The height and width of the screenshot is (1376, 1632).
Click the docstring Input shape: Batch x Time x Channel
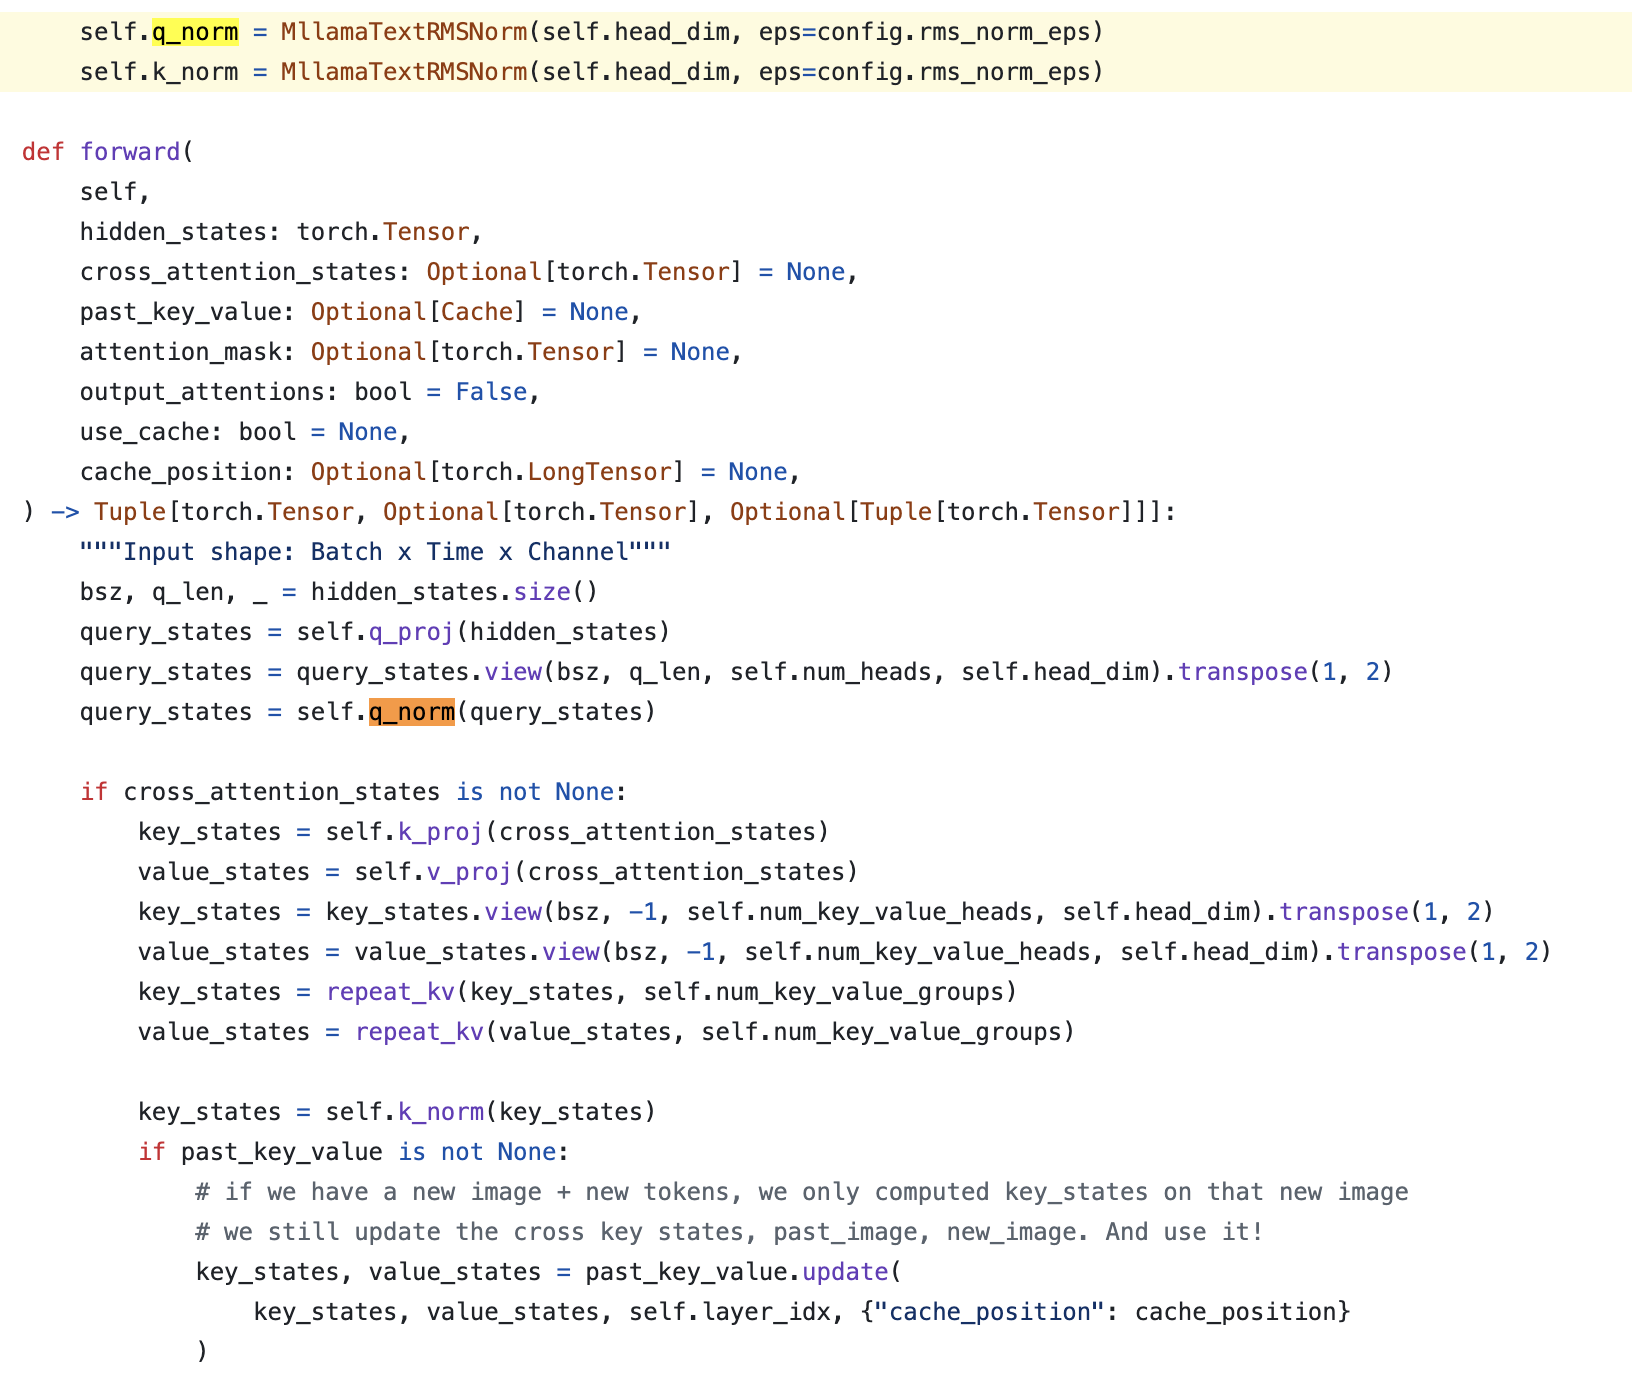tap(375, 552)
